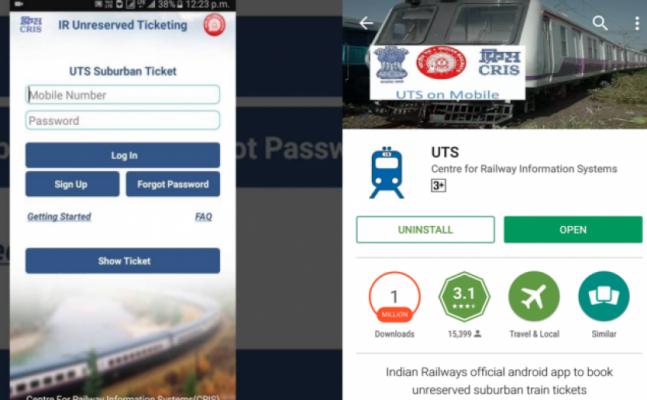This screenshot has height=400, width=647.
Task: Tap the back arrow on Play Store page
Action: 366,23
